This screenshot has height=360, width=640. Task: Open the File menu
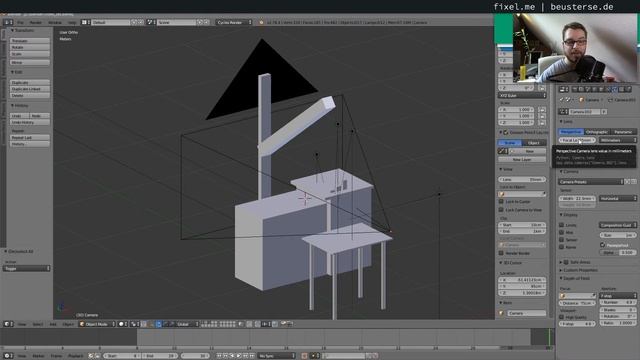(x=20, y=22)
